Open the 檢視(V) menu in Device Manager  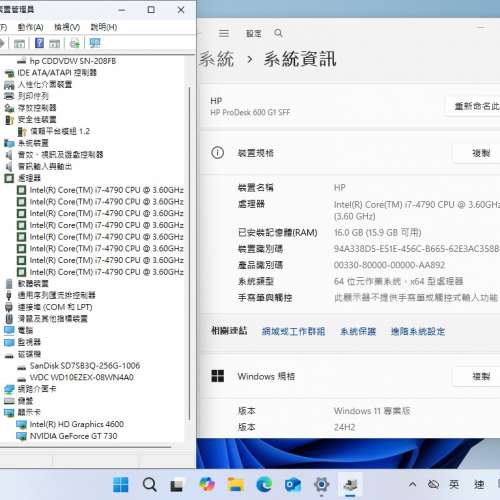pyautogui.click(x=67, y=27)
